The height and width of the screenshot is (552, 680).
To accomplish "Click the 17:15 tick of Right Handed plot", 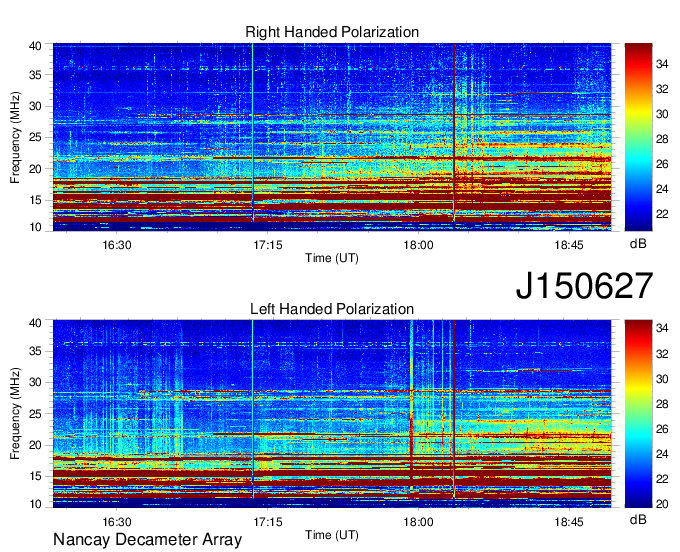I will click(x=268, y=245).
